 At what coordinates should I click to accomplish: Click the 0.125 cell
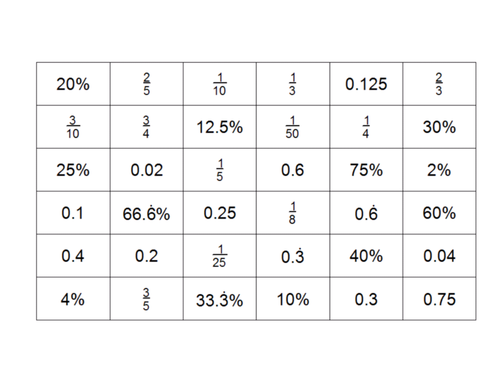click(x=366, y=84)
